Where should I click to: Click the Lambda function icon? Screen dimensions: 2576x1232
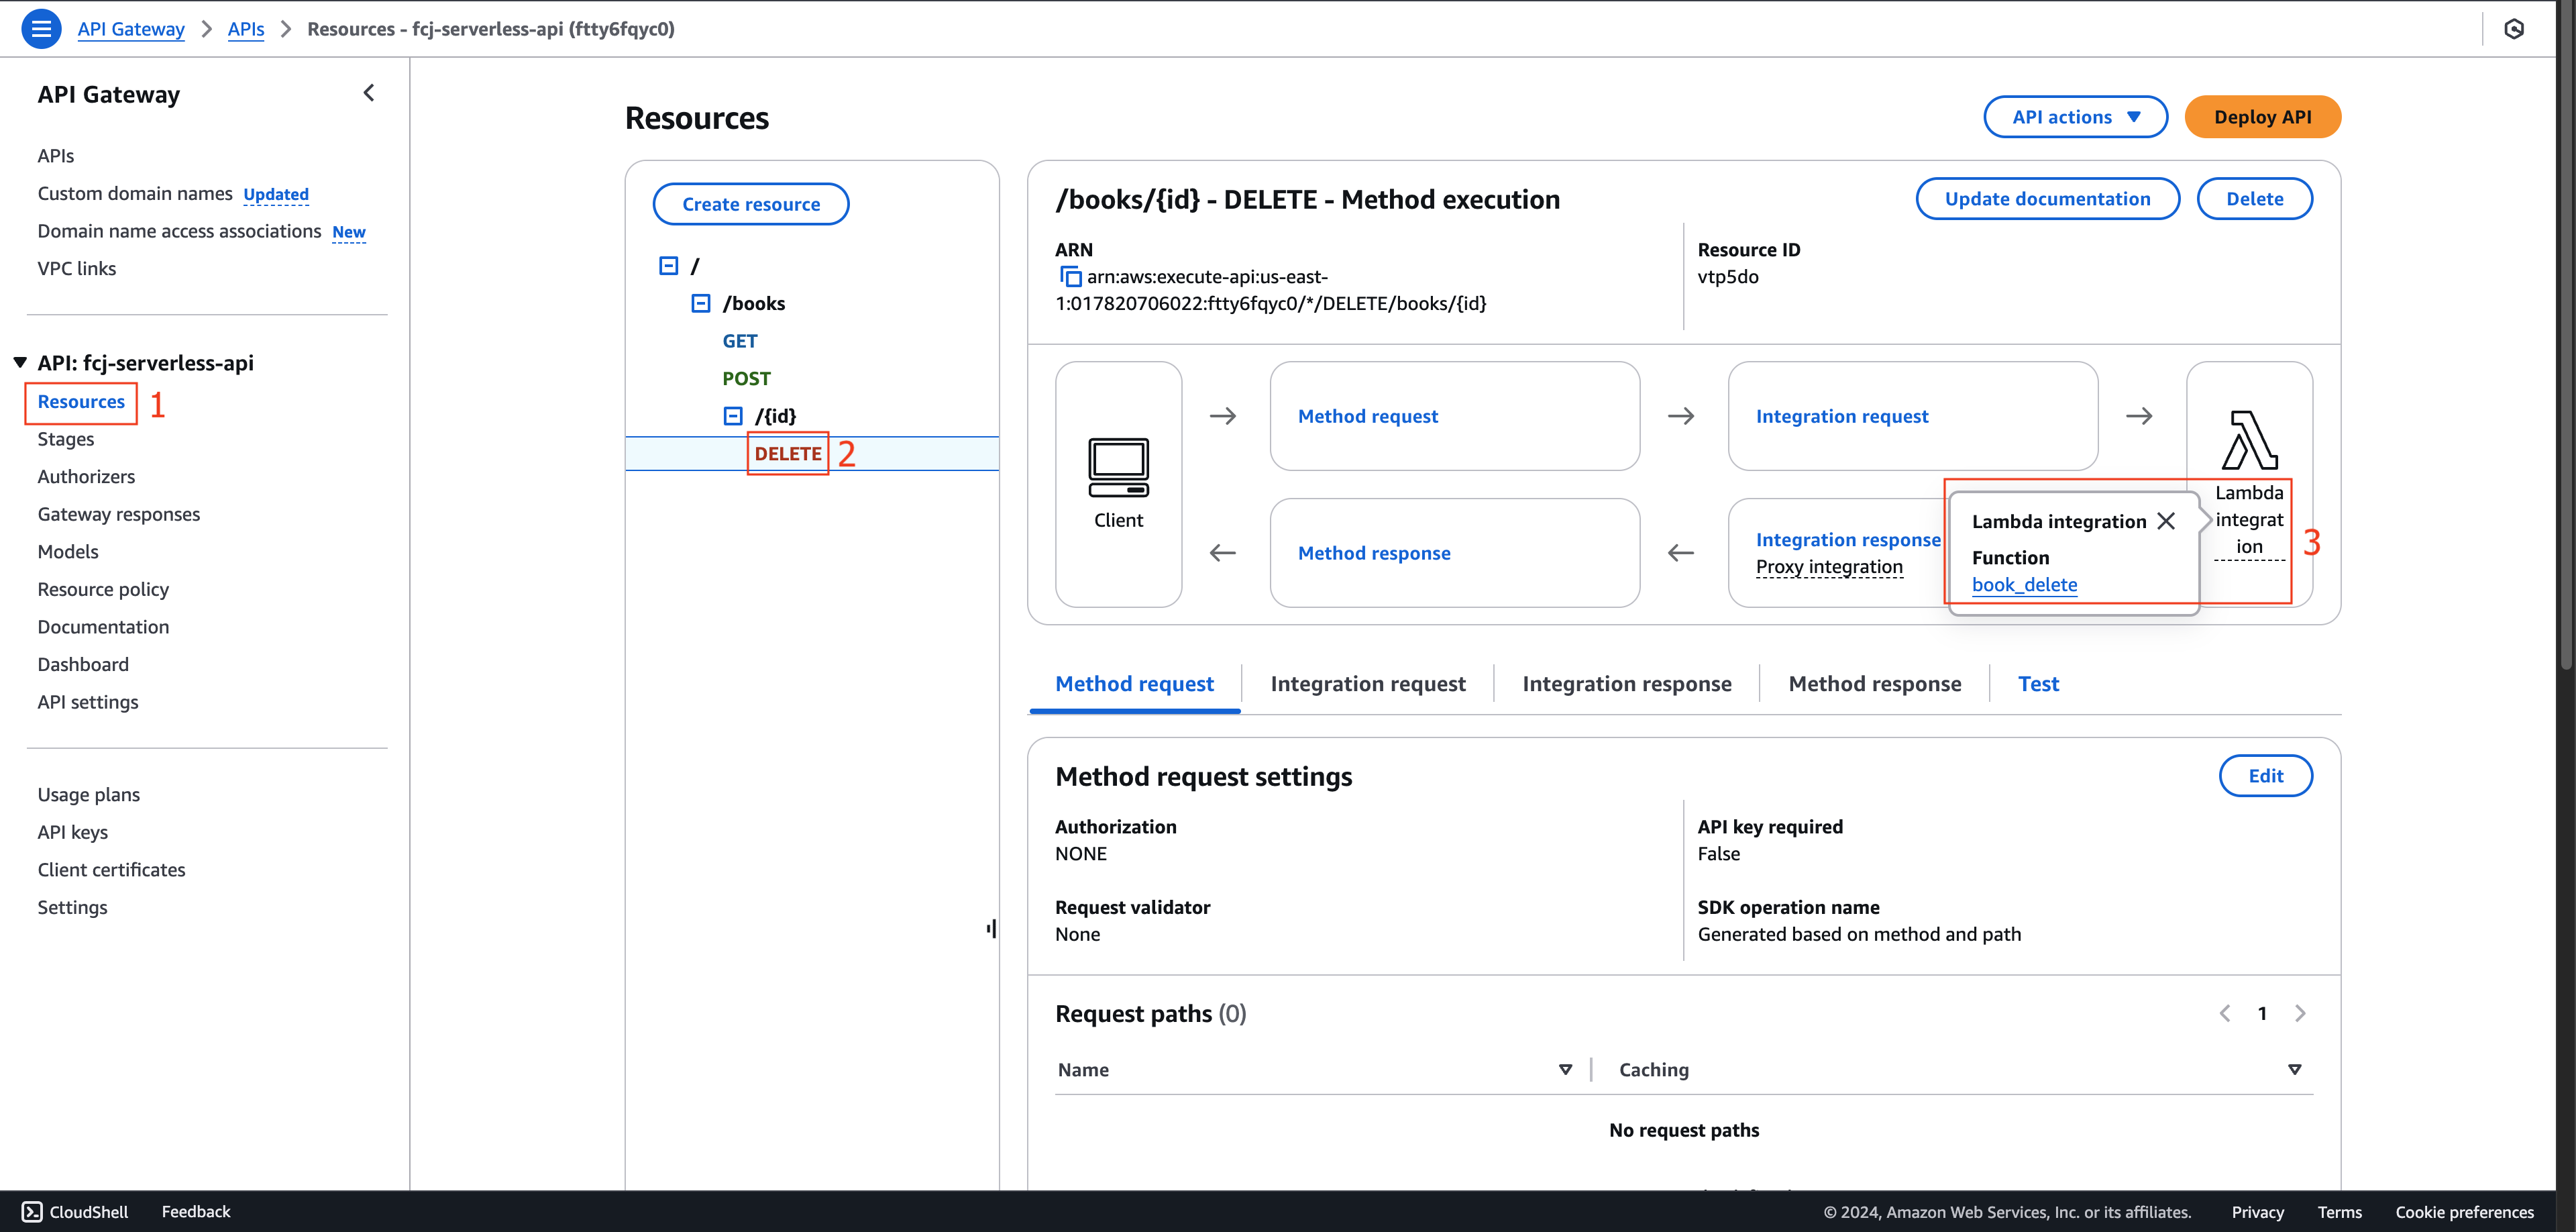pos(2249,440)
